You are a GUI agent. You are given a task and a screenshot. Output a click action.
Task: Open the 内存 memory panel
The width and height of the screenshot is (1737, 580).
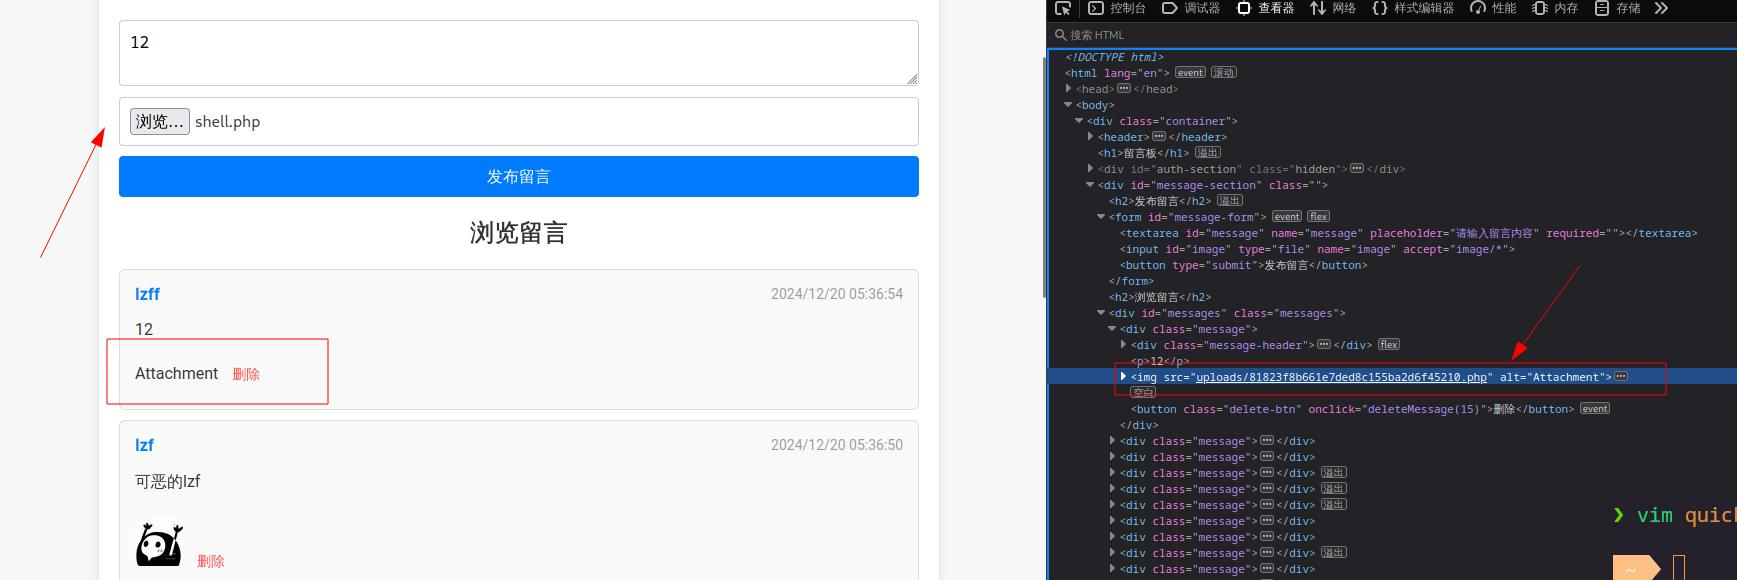[1555, 8]
